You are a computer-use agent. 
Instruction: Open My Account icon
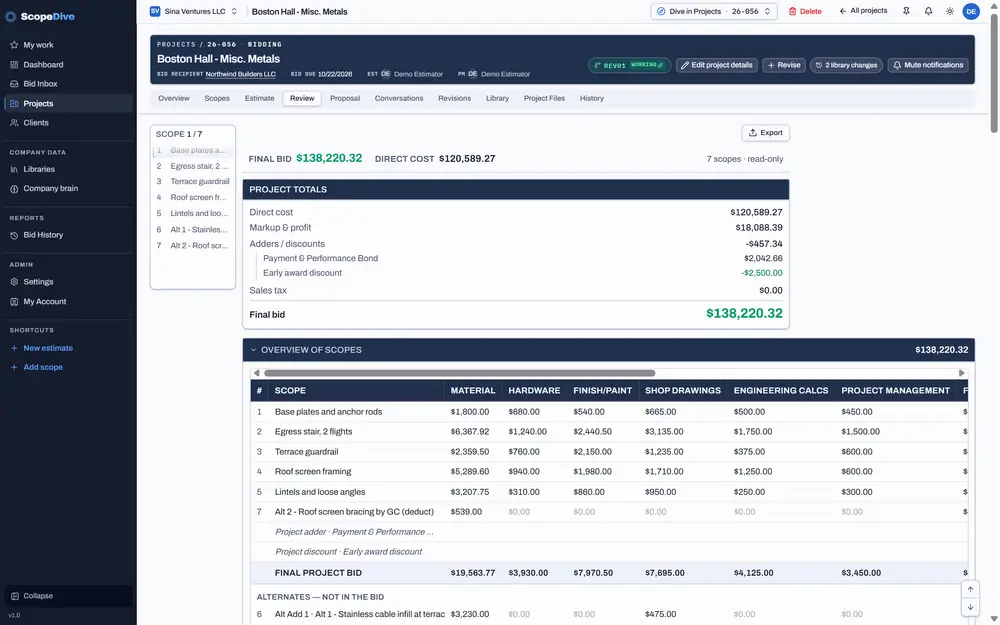coord(14,302)
